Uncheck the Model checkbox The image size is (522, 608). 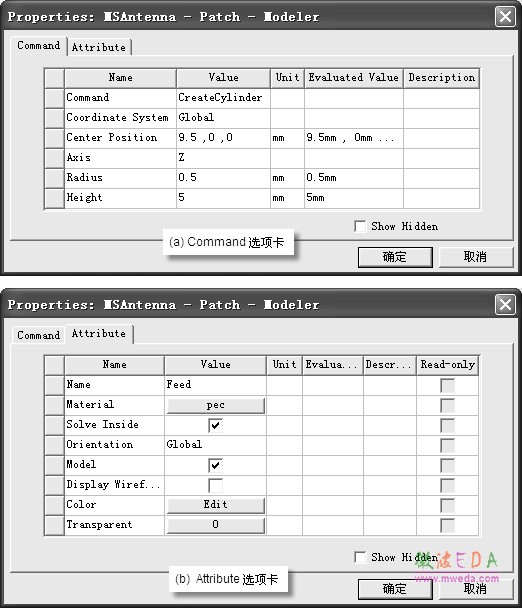coord(215,465)
